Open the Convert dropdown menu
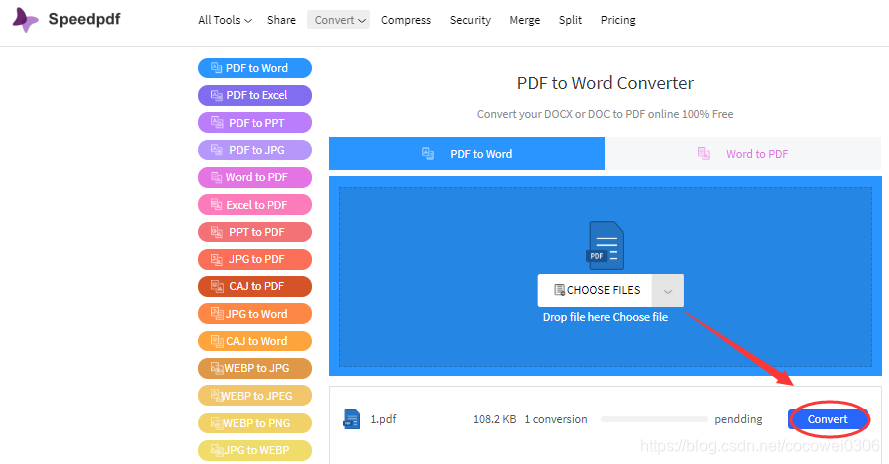Viewport: 889px width, 464px height. pyautogui.click(x=338, y=20)
